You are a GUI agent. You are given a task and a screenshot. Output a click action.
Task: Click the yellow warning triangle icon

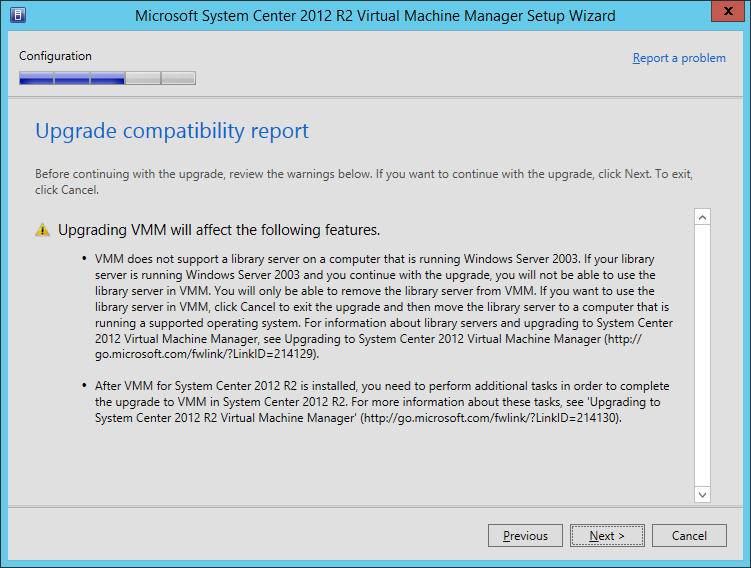43,230
